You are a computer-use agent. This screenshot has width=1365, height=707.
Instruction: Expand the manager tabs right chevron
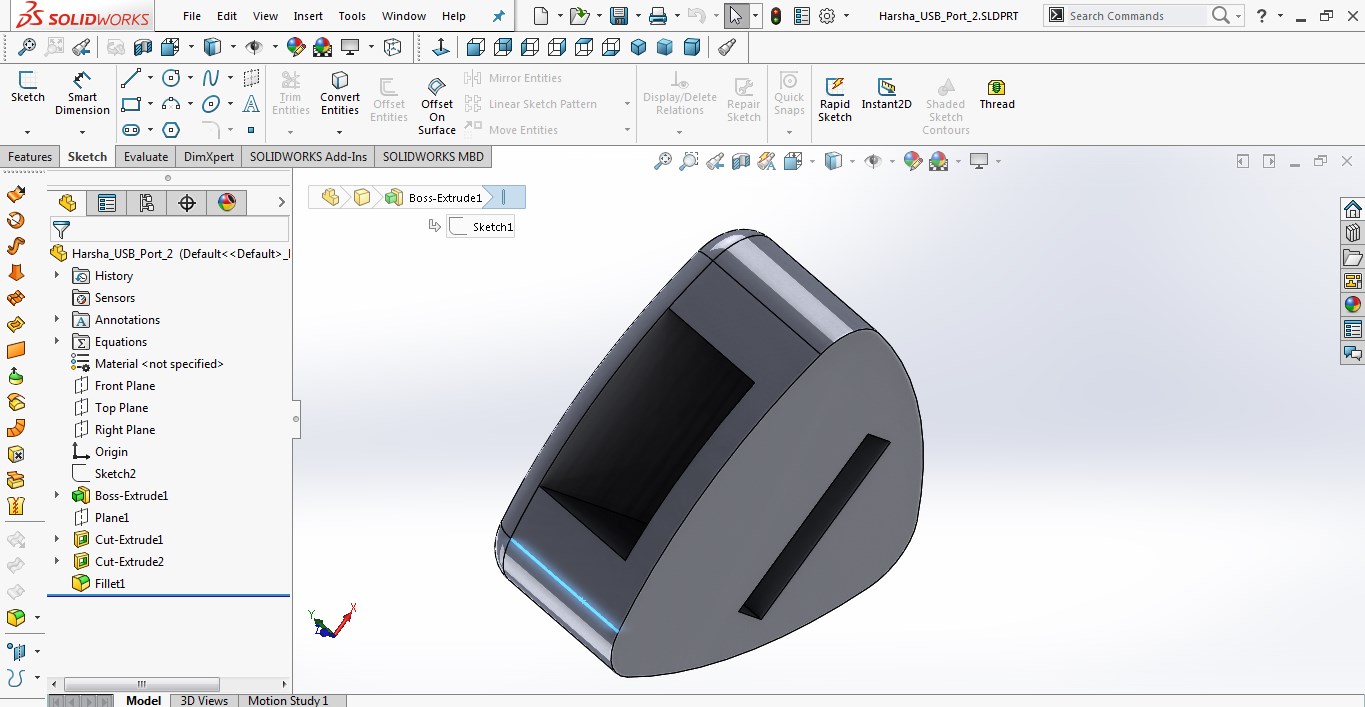pos(281,203)
